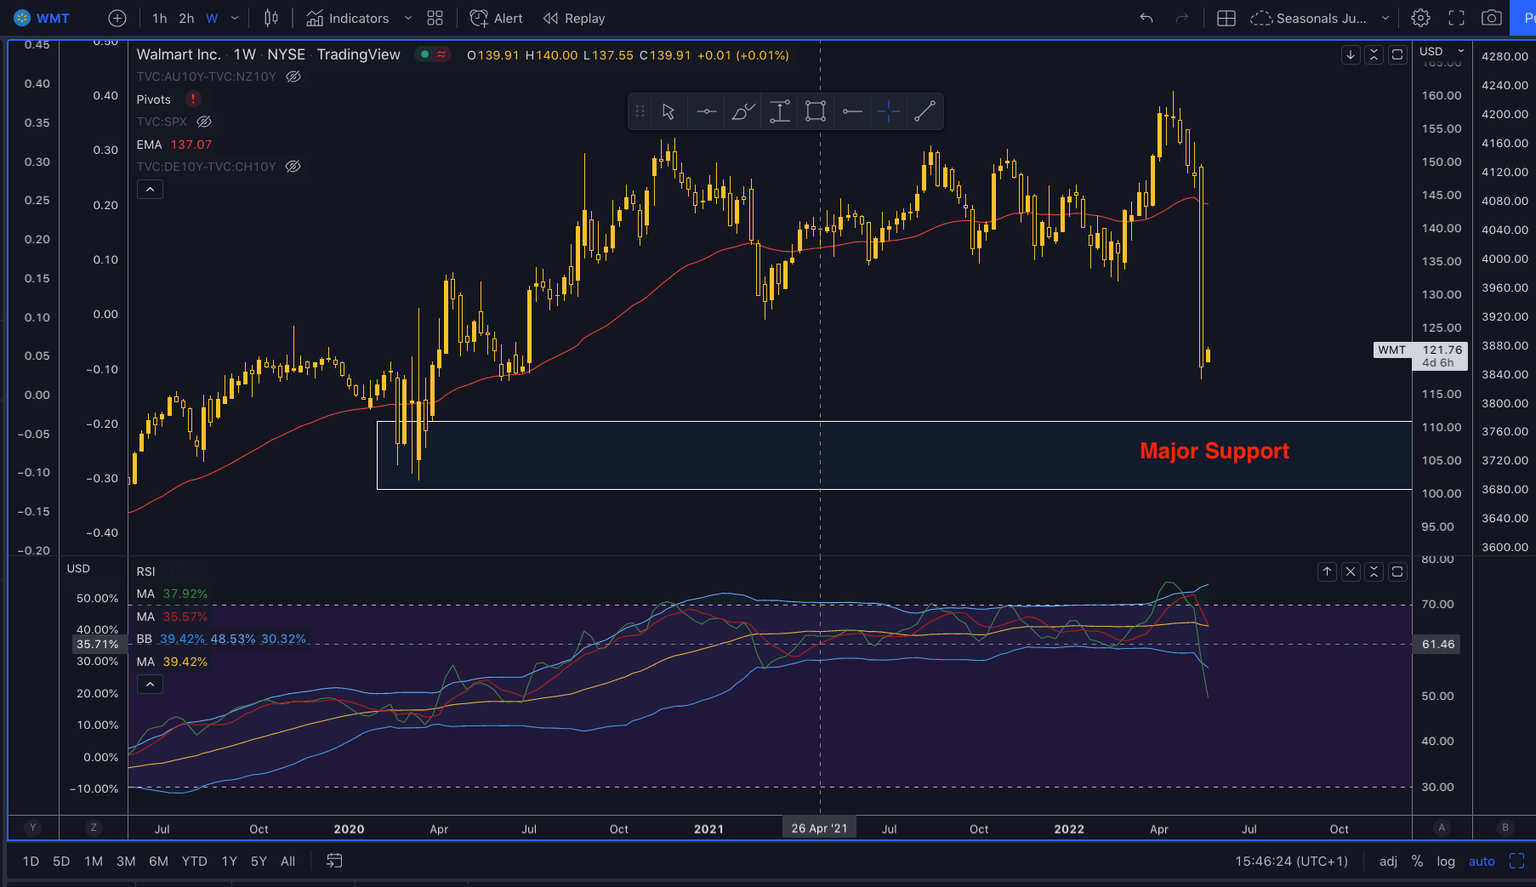Select the arrow cursor tool
Screen dimensions: 1536x887
668,111
